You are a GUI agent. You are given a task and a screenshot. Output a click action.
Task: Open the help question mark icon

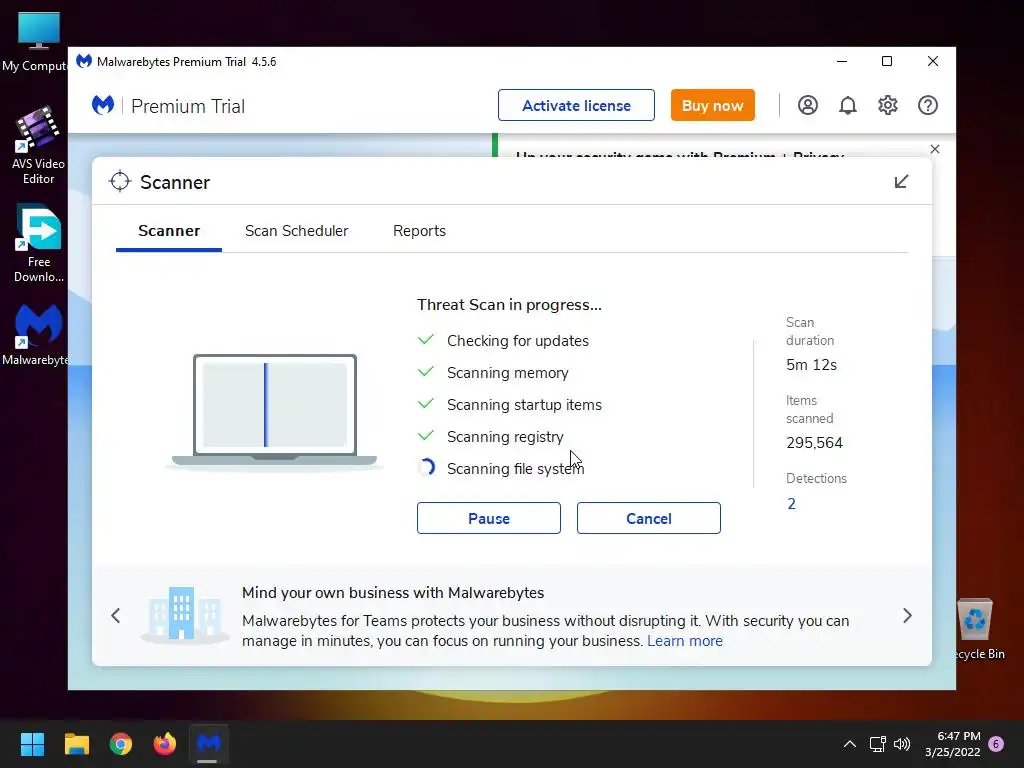[x=927, y=105]
